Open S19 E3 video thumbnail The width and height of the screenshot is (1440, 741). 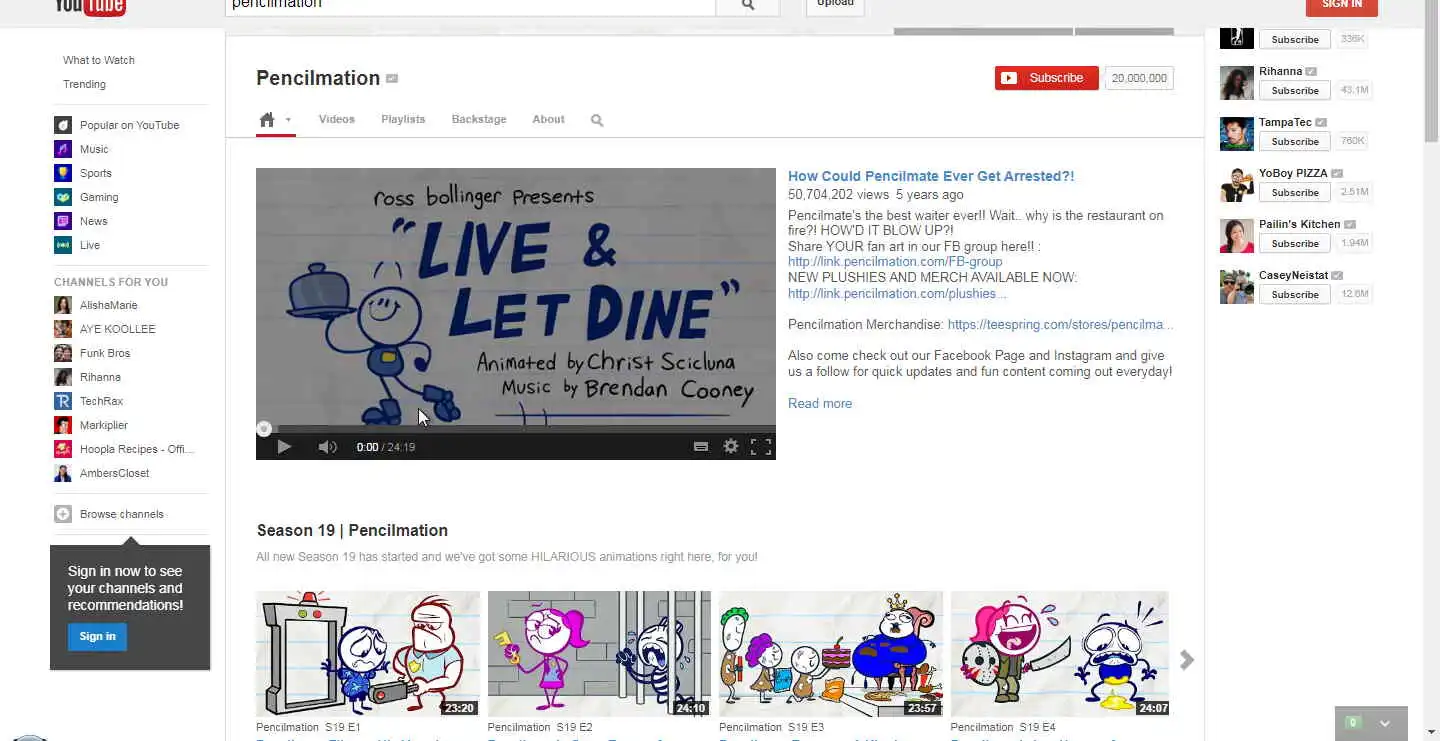click(x=831, y=654)
